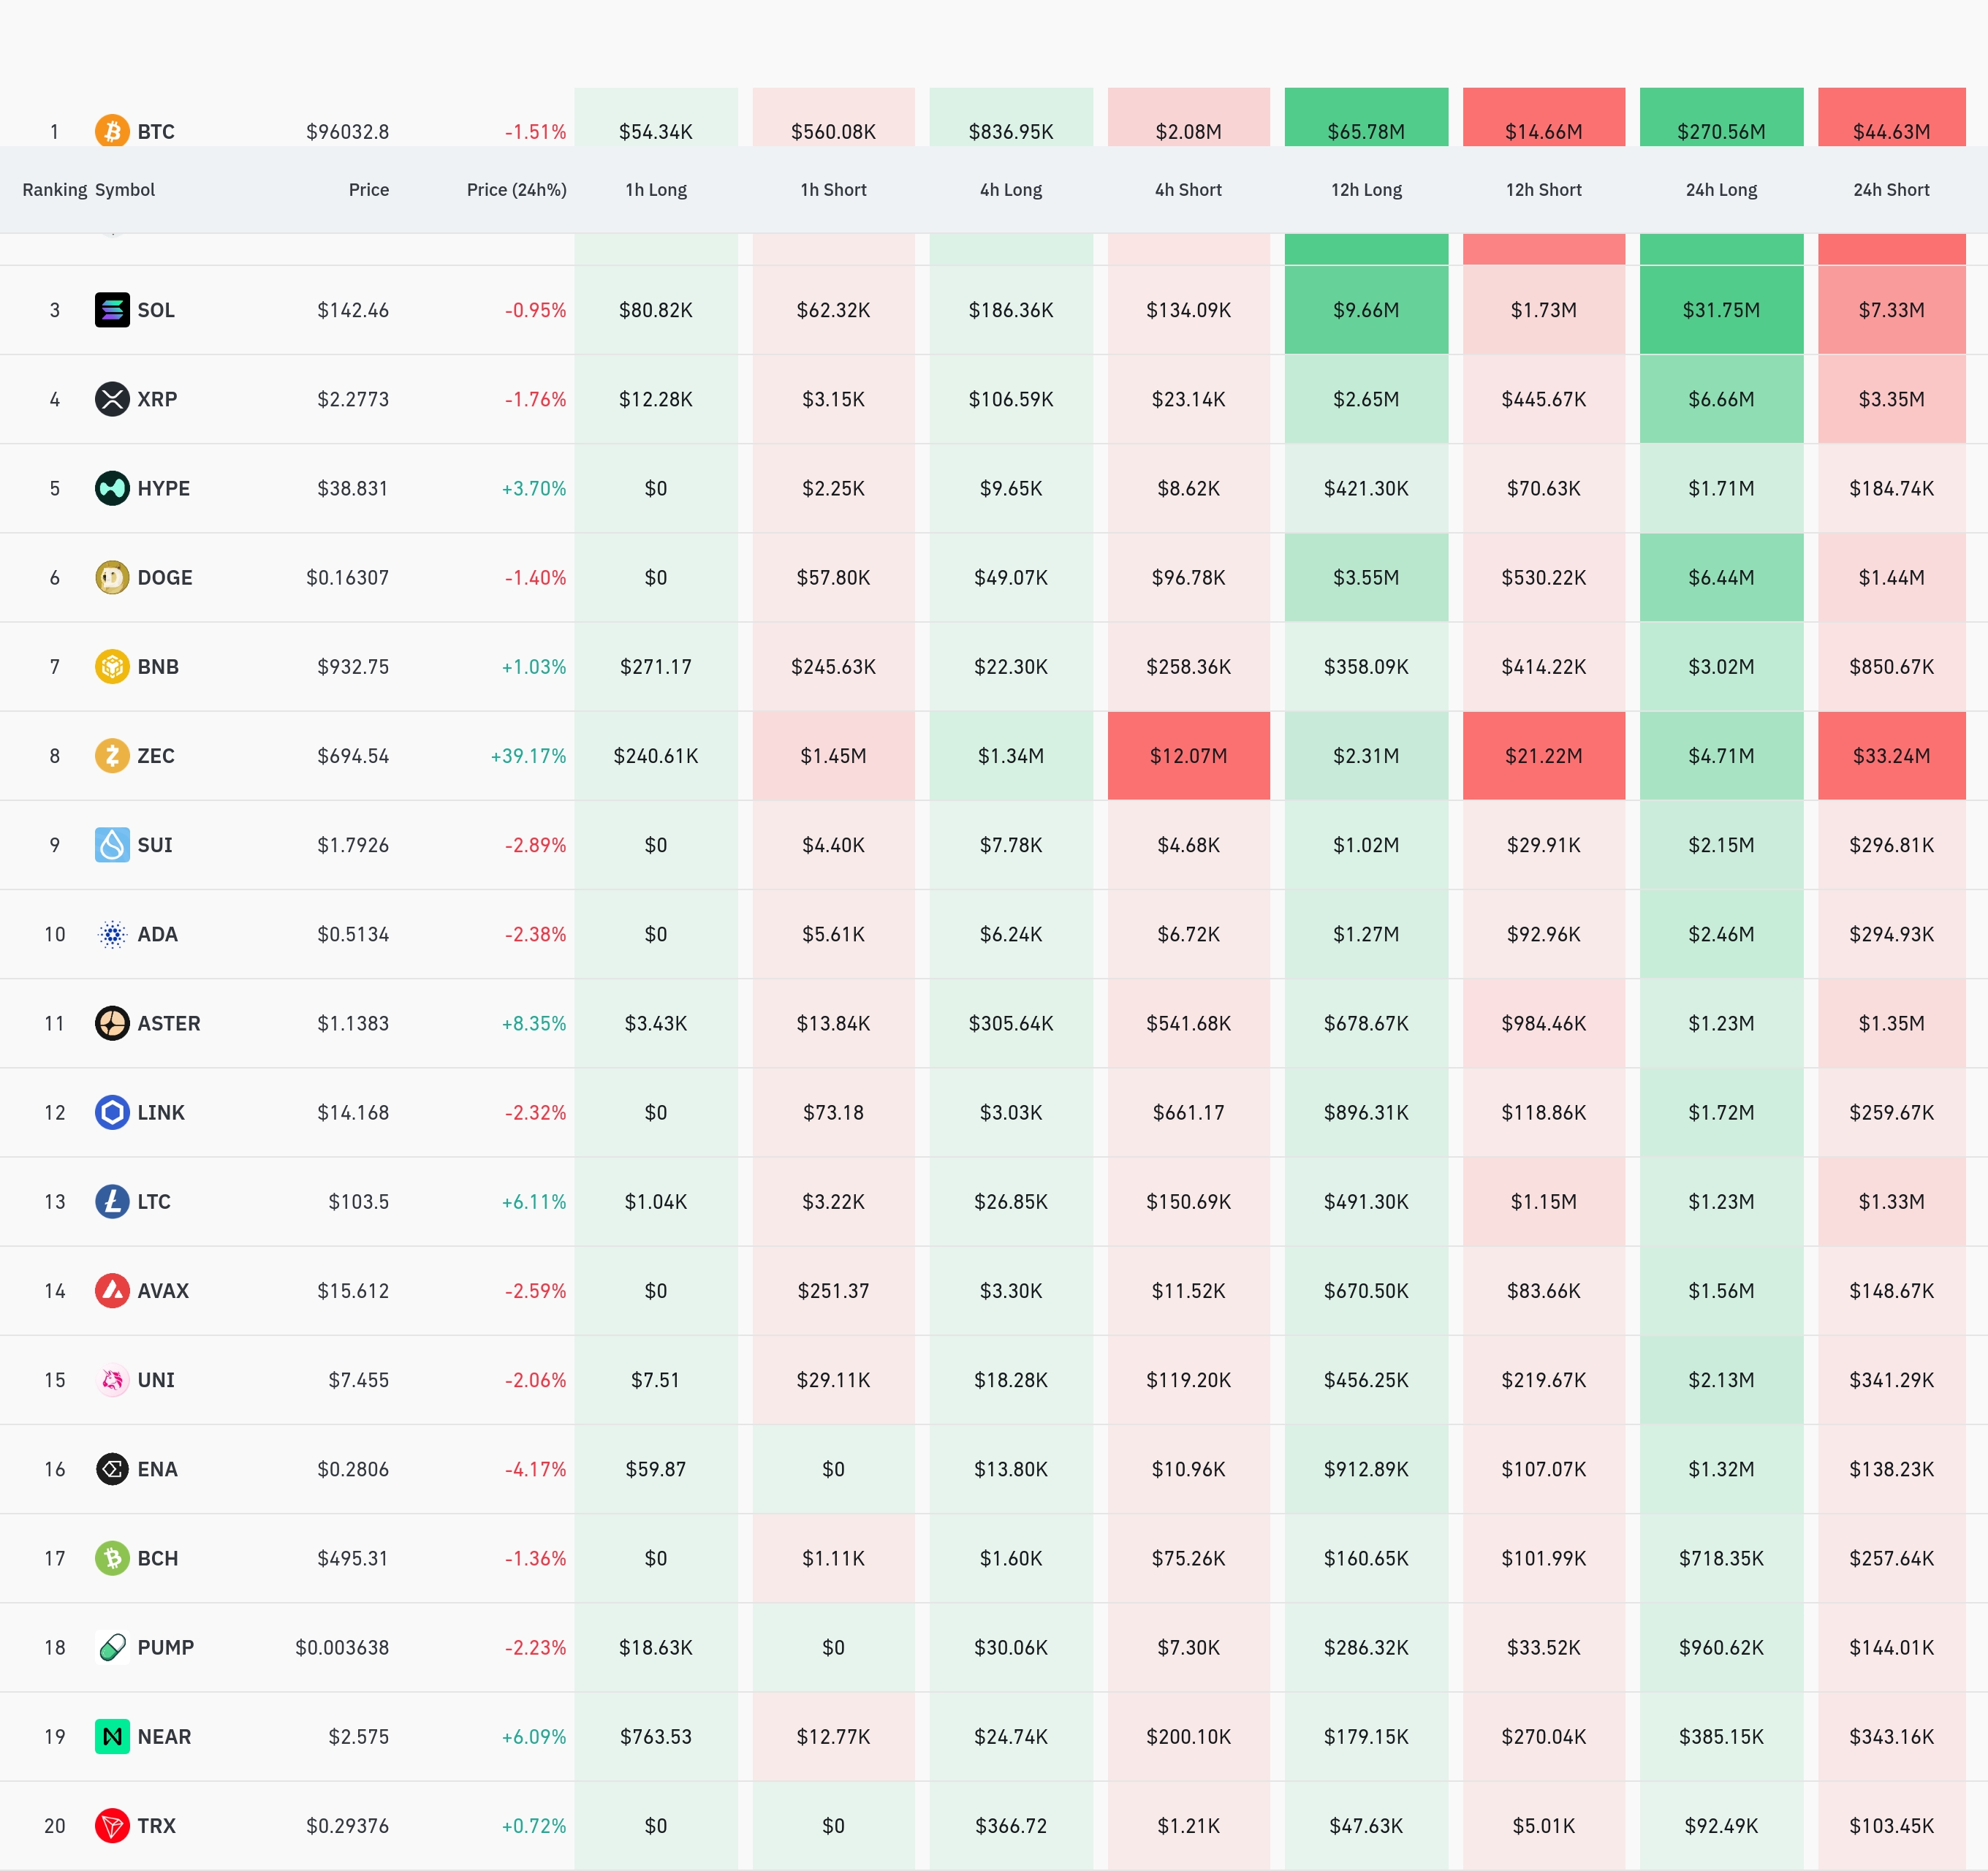Click the XRP logo icon
This screenshot has height=1871, width=1988.
(x=112, y=399)
